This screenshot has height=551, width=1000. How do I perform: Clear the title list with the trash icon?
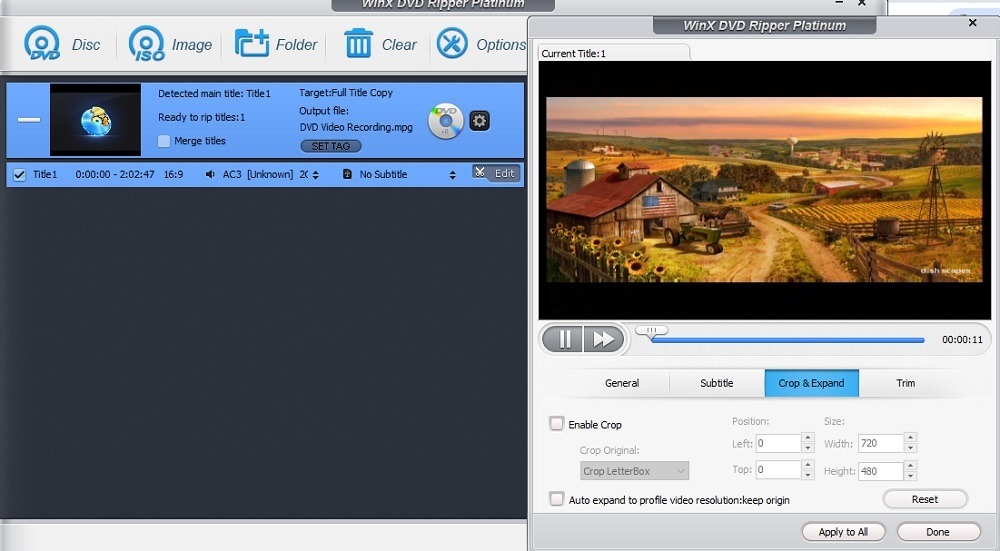(358, 43)
